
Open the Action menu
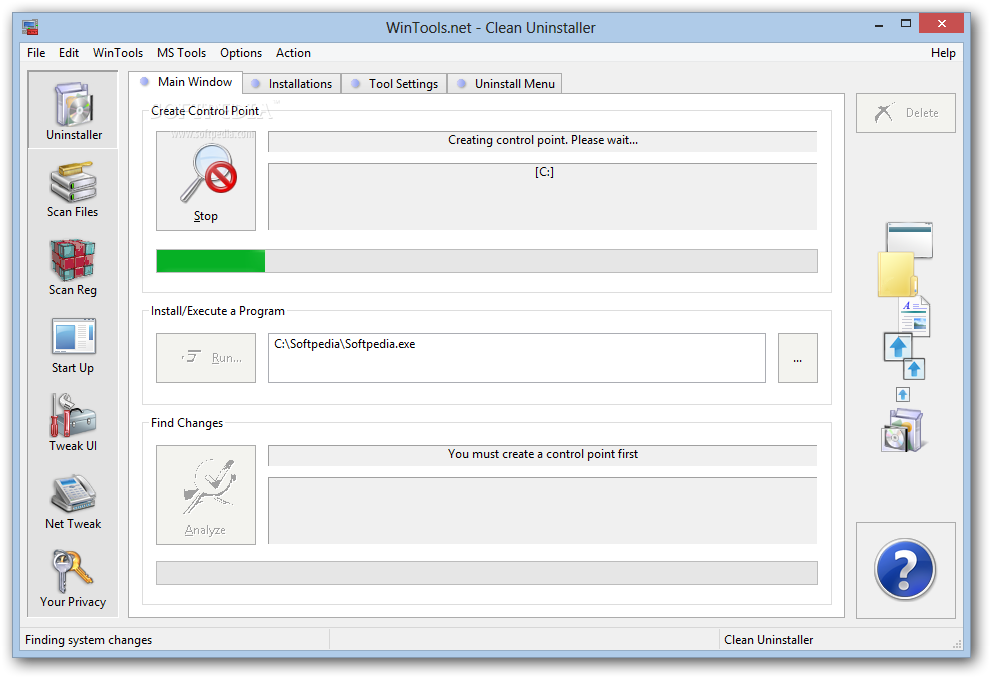pyautogui.click(x=293, y=53)
